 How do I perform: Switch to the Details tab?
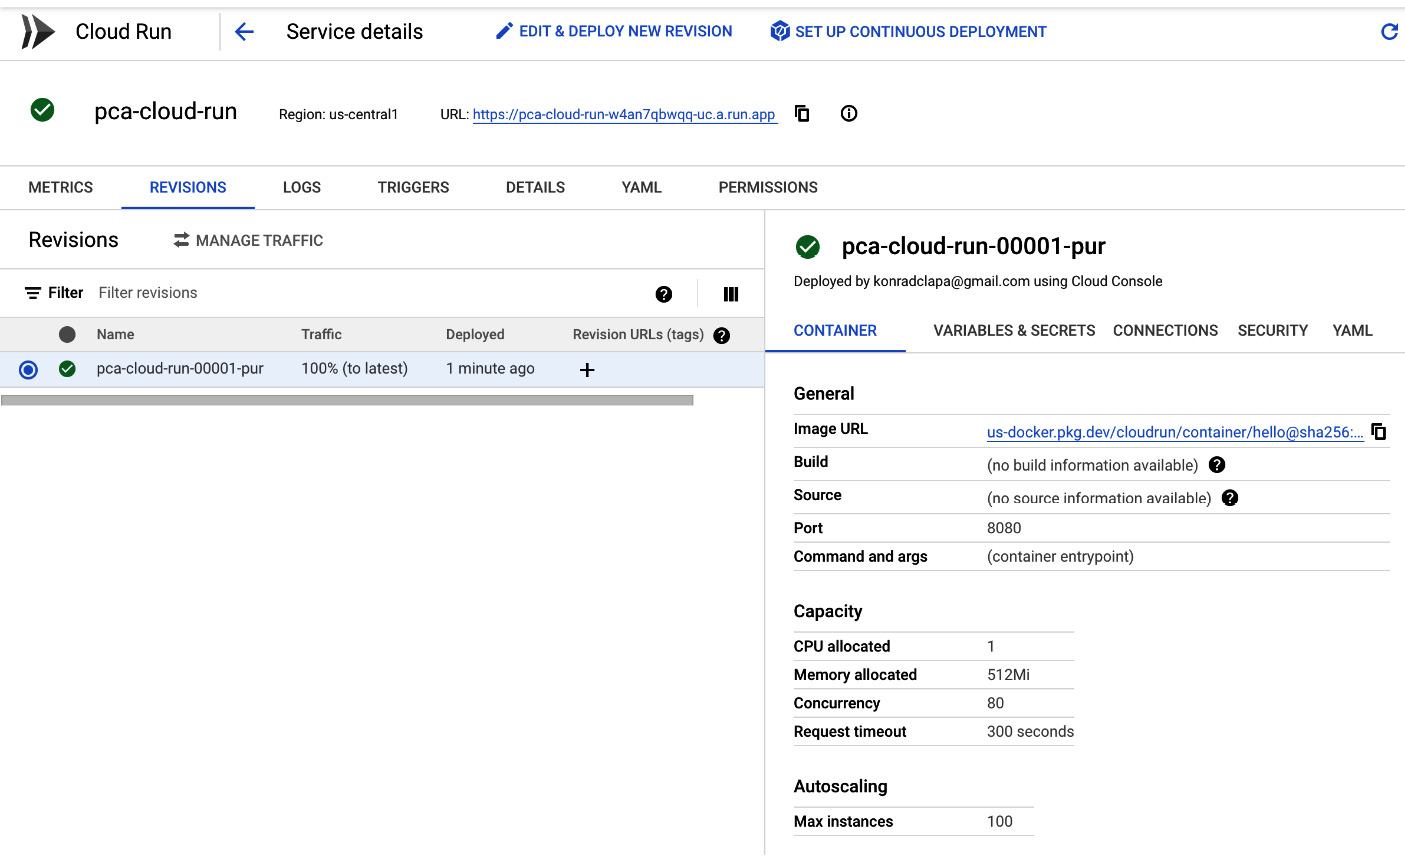[535, 187]
